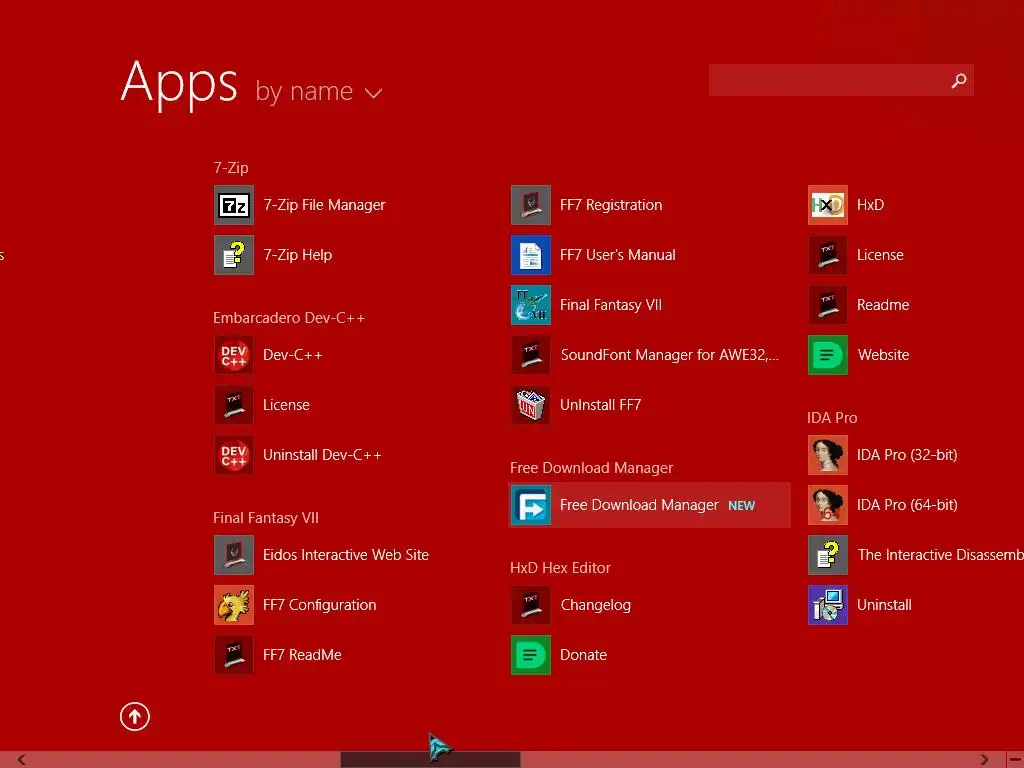Open HxD Changelog icon
The height and width of the screenshot is (768, 1024).
coord(531,605)
